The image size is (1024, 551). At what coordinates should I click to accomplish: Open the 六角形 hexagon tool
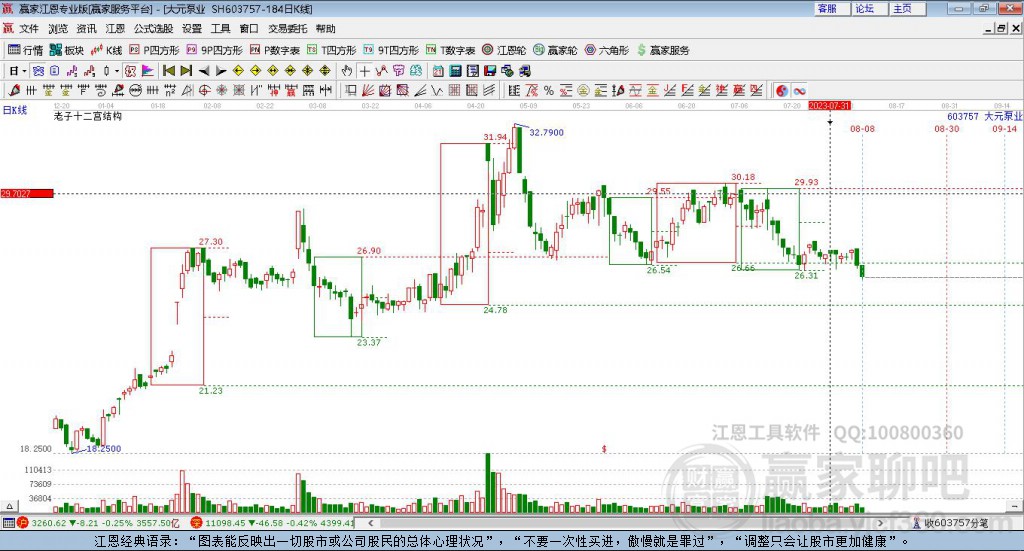607,50
